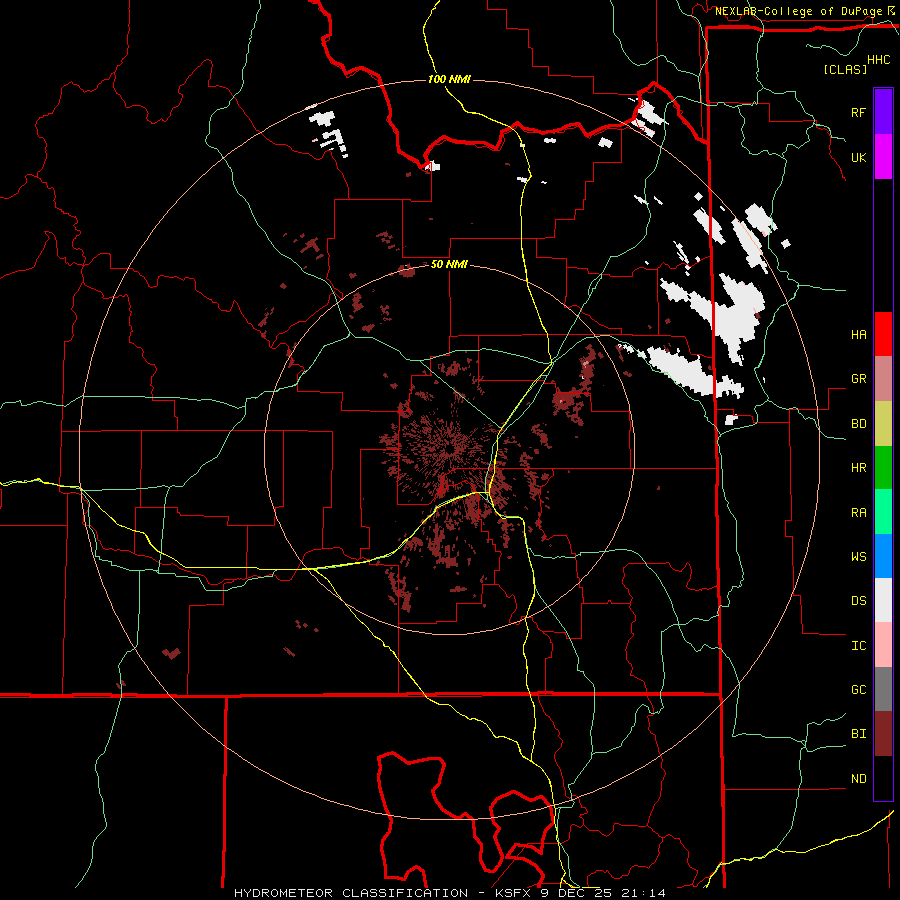Select the "GR" legend label

tap(858, 379)
